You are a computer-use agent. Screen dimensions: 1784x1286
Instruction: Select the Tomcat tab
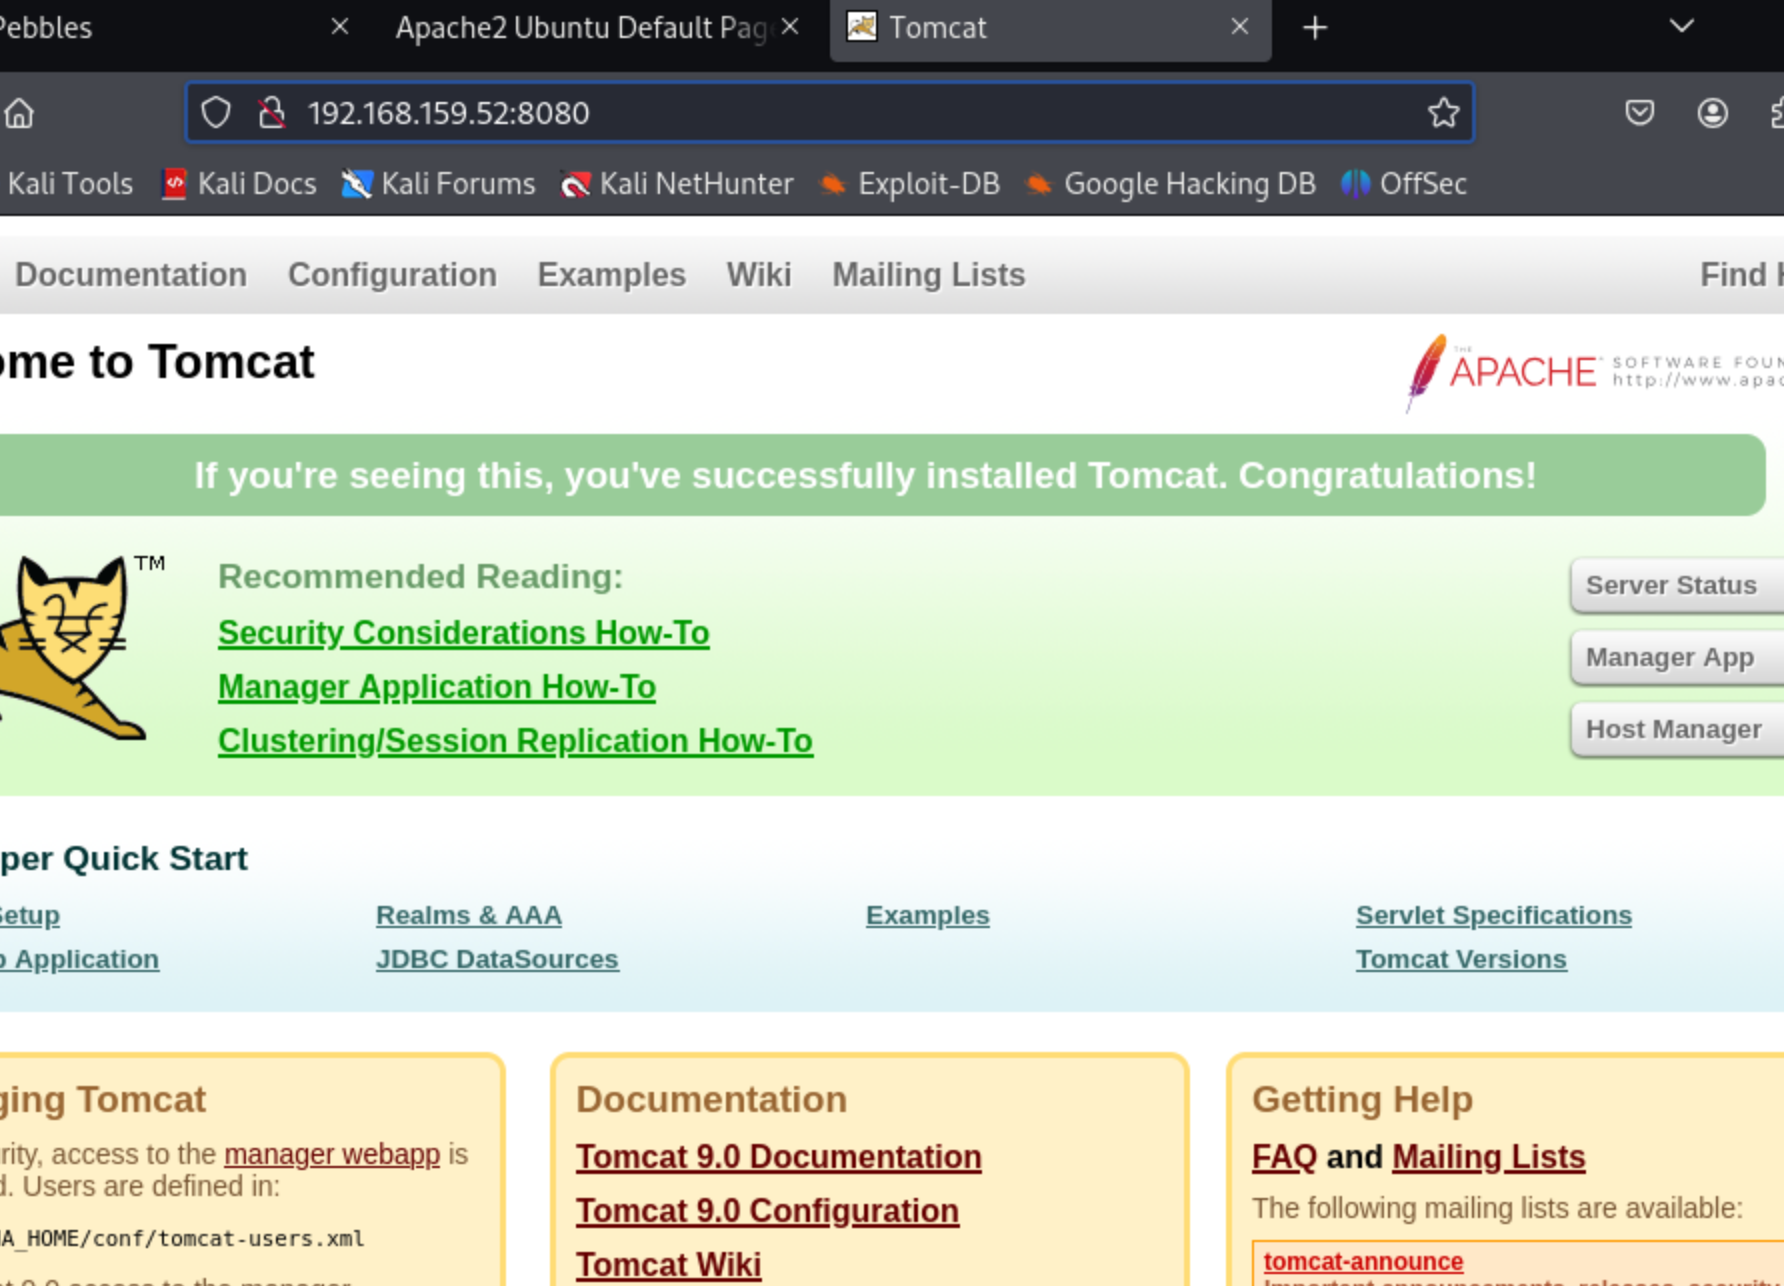click(1050, 30)
